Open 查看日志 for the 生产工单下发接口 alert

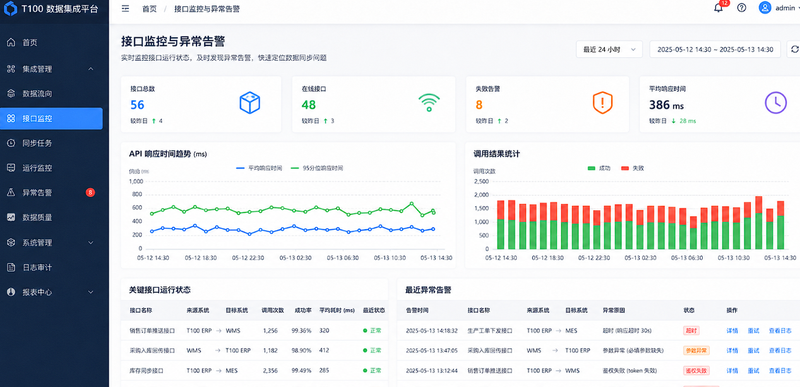tap(780, 330)
